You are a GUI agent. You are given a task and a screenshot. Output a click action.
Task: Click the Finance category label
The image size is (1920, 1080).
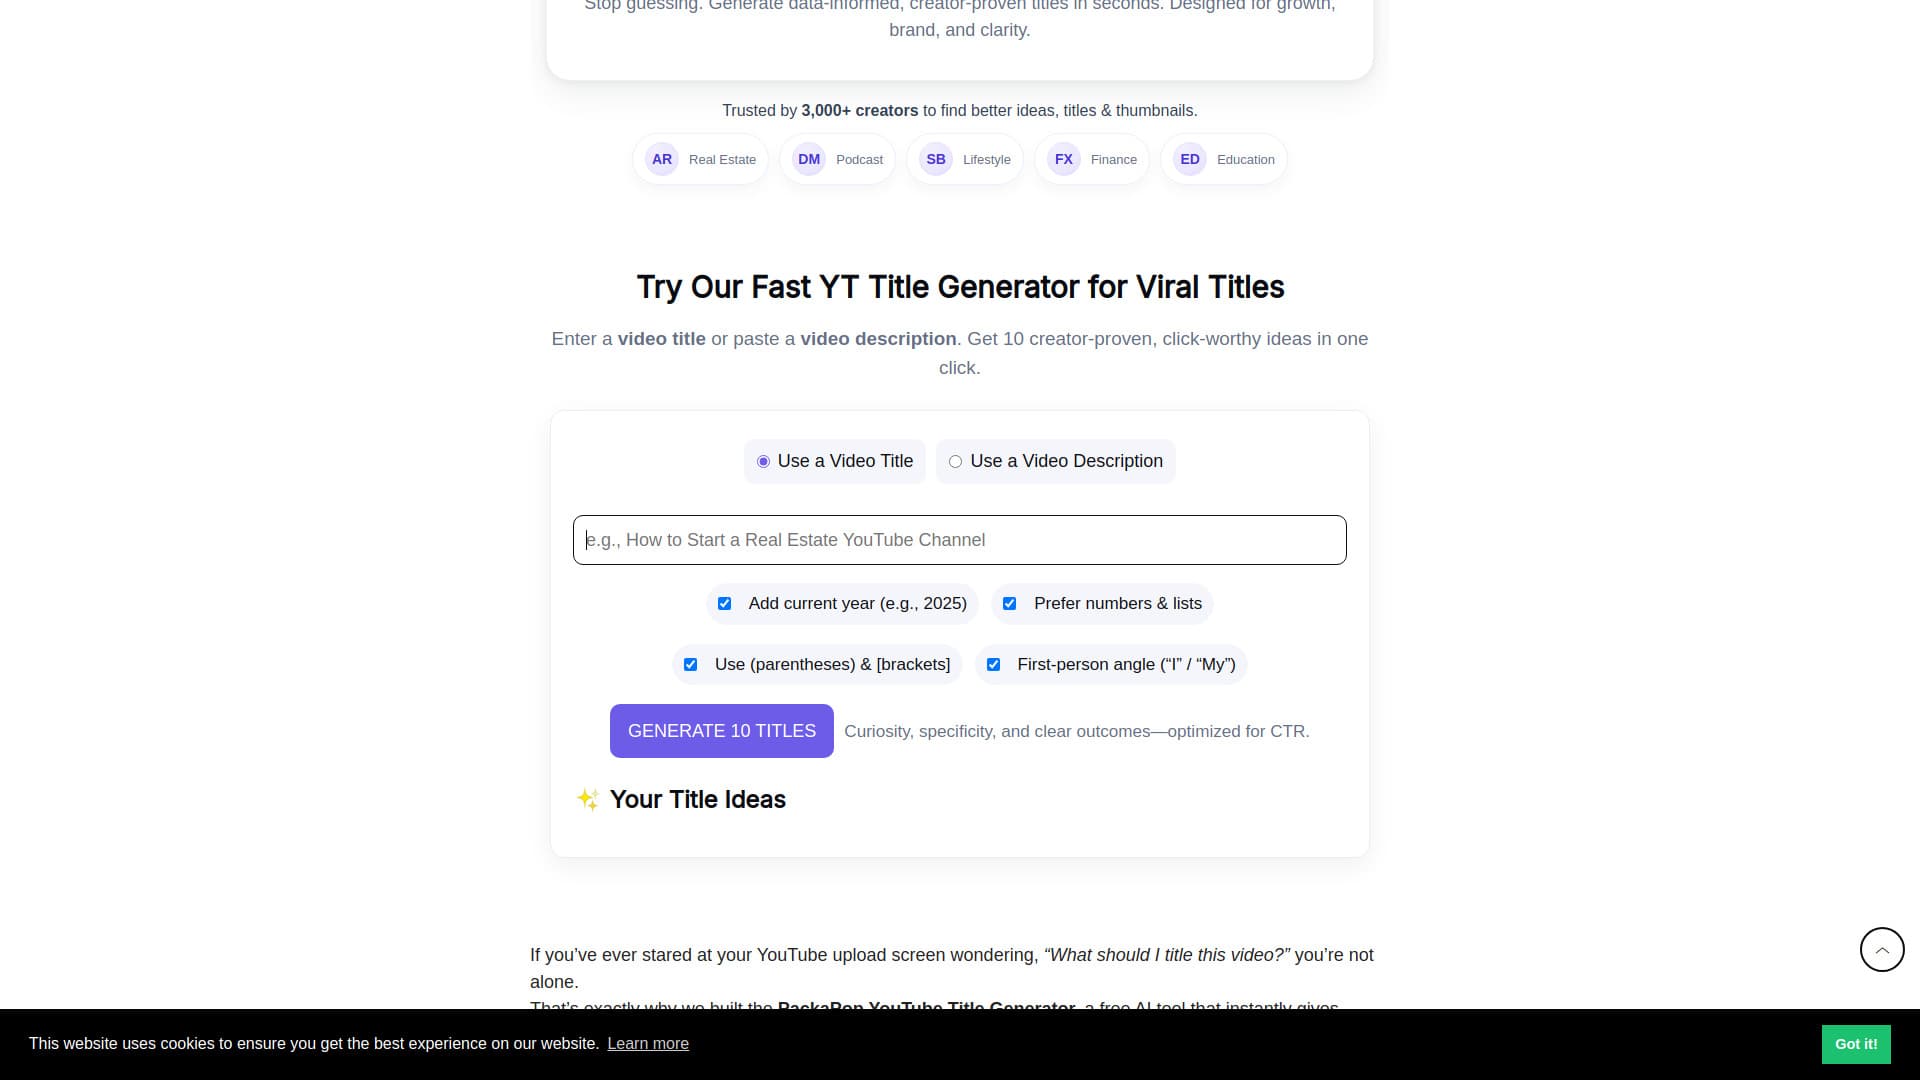tap(1113, 159)
